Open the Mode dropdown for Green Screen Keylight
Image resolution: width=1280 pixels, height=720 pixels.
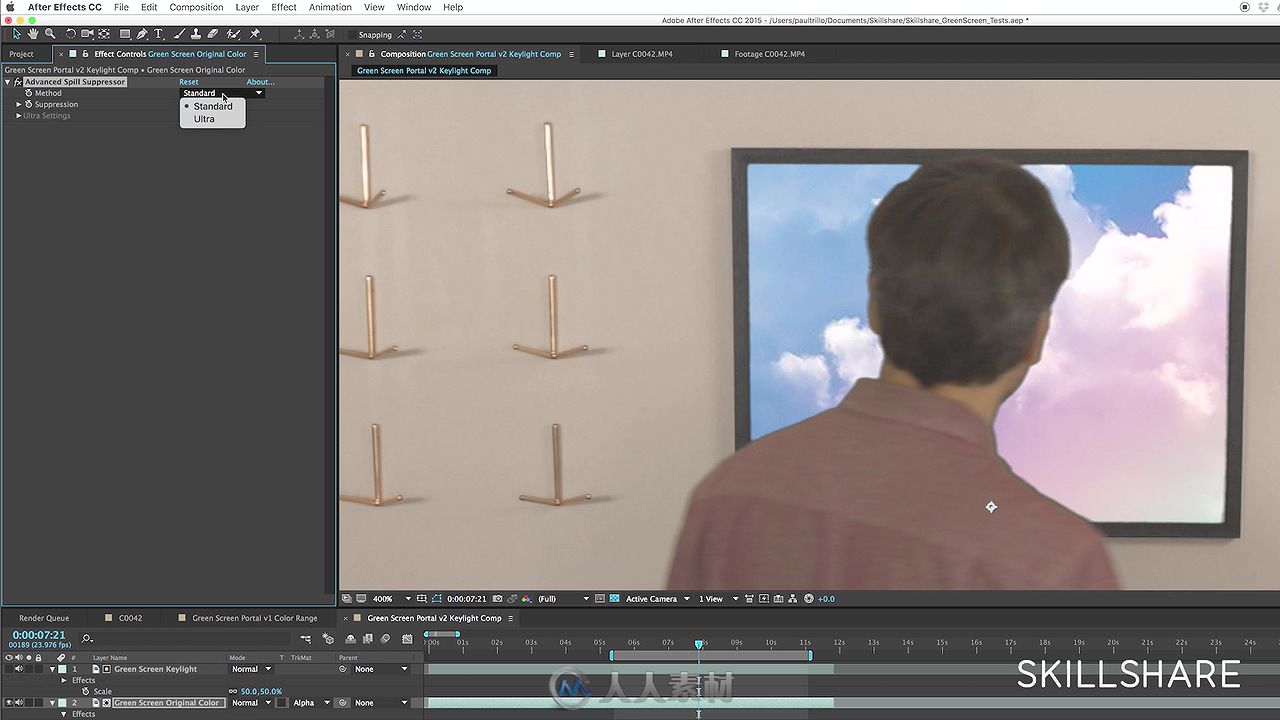click(251, 669)
